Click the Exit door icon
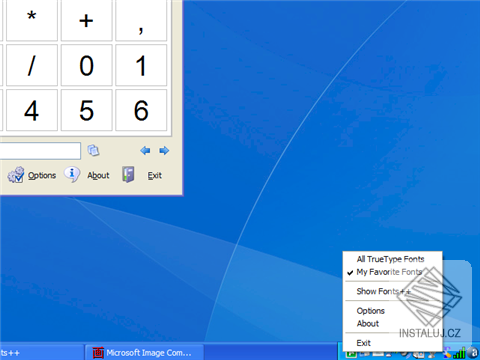 128,174
